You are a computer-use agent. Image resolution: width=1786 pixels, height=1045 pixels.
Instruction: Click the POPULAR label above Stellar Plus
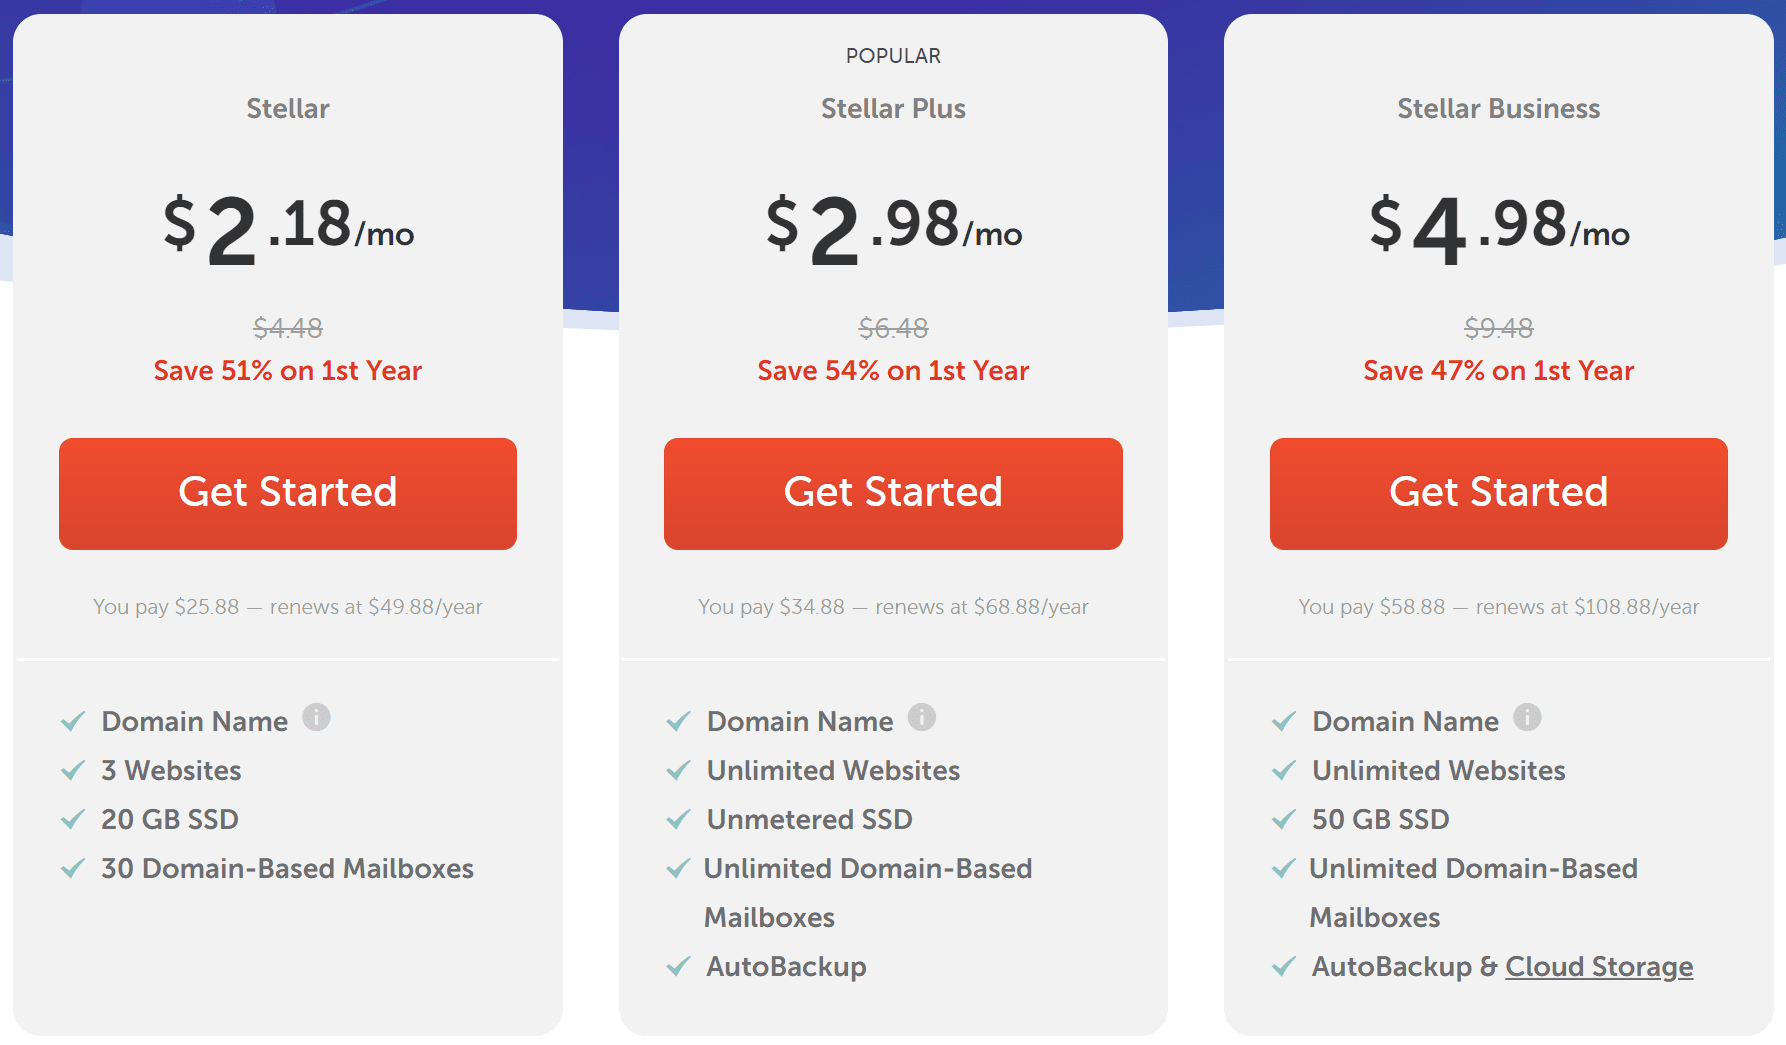pos(893,56)
